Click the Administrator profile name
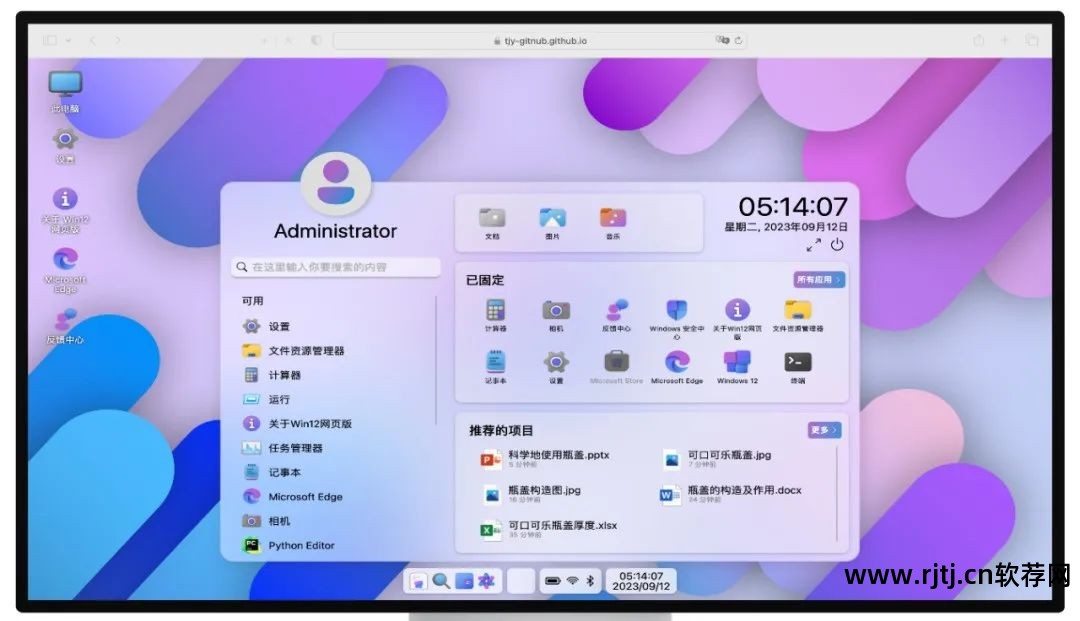Viewport: 1080px width, 621px height. pyautogui.click(x=334, y=230)
